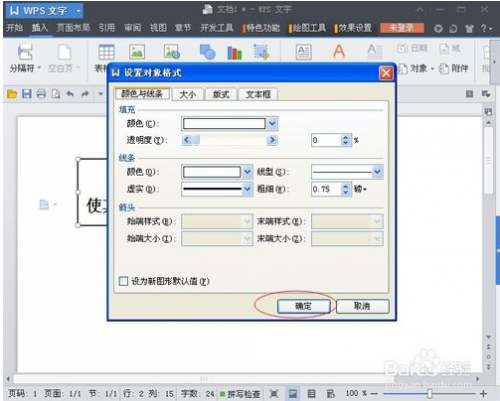Open the 虚实(D) dash style dropdown
500x401 pixels.
(247, 189)
